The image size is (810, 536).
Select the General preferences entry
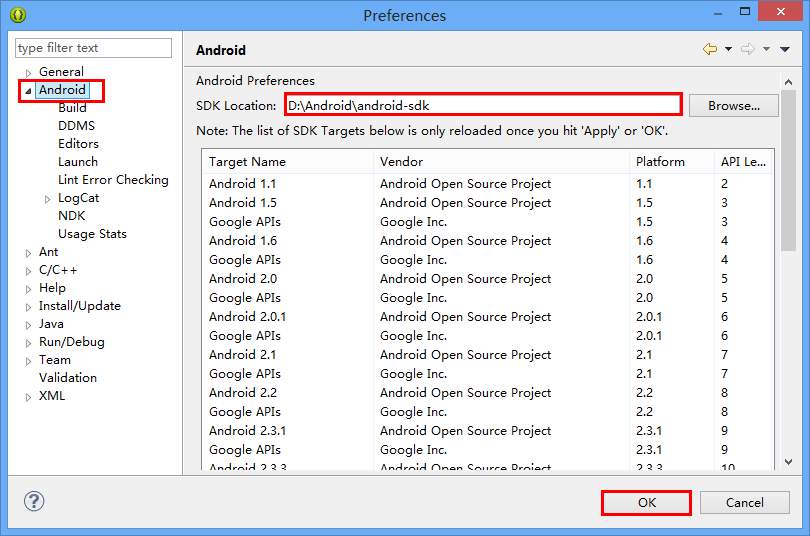click(61, 71)
